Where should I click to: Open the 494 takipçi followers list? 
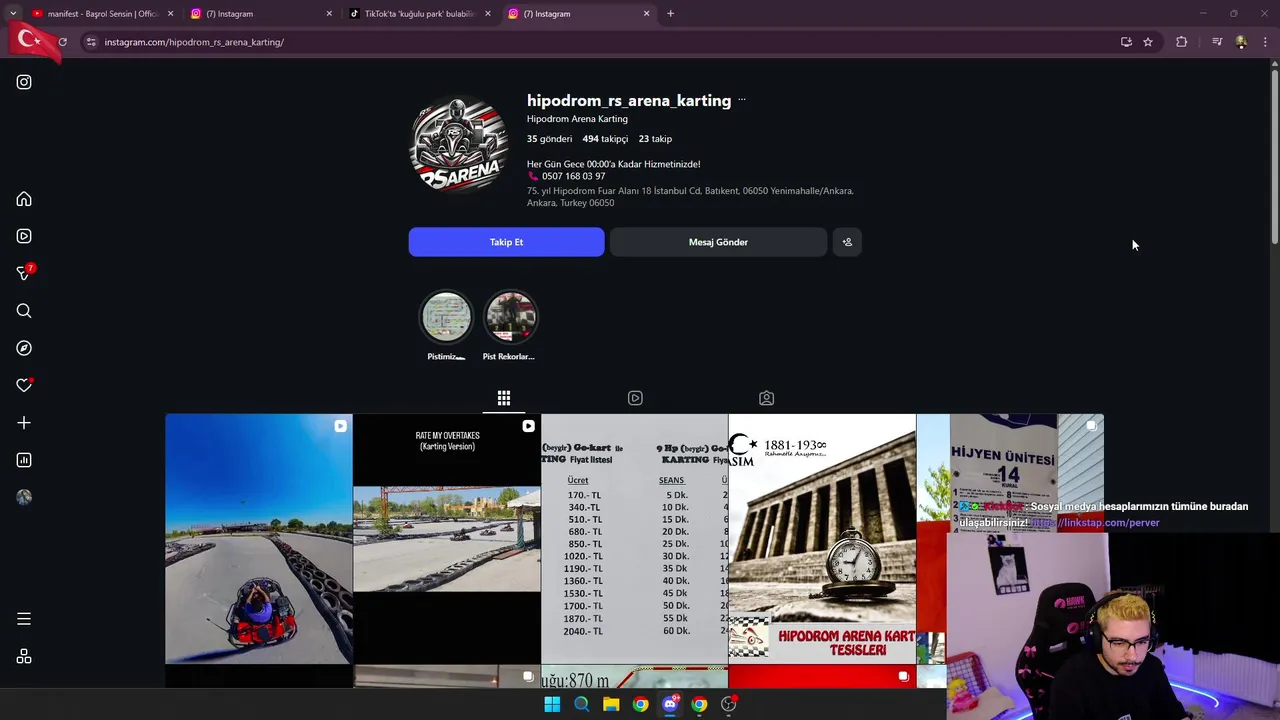(x=605, y=139)
